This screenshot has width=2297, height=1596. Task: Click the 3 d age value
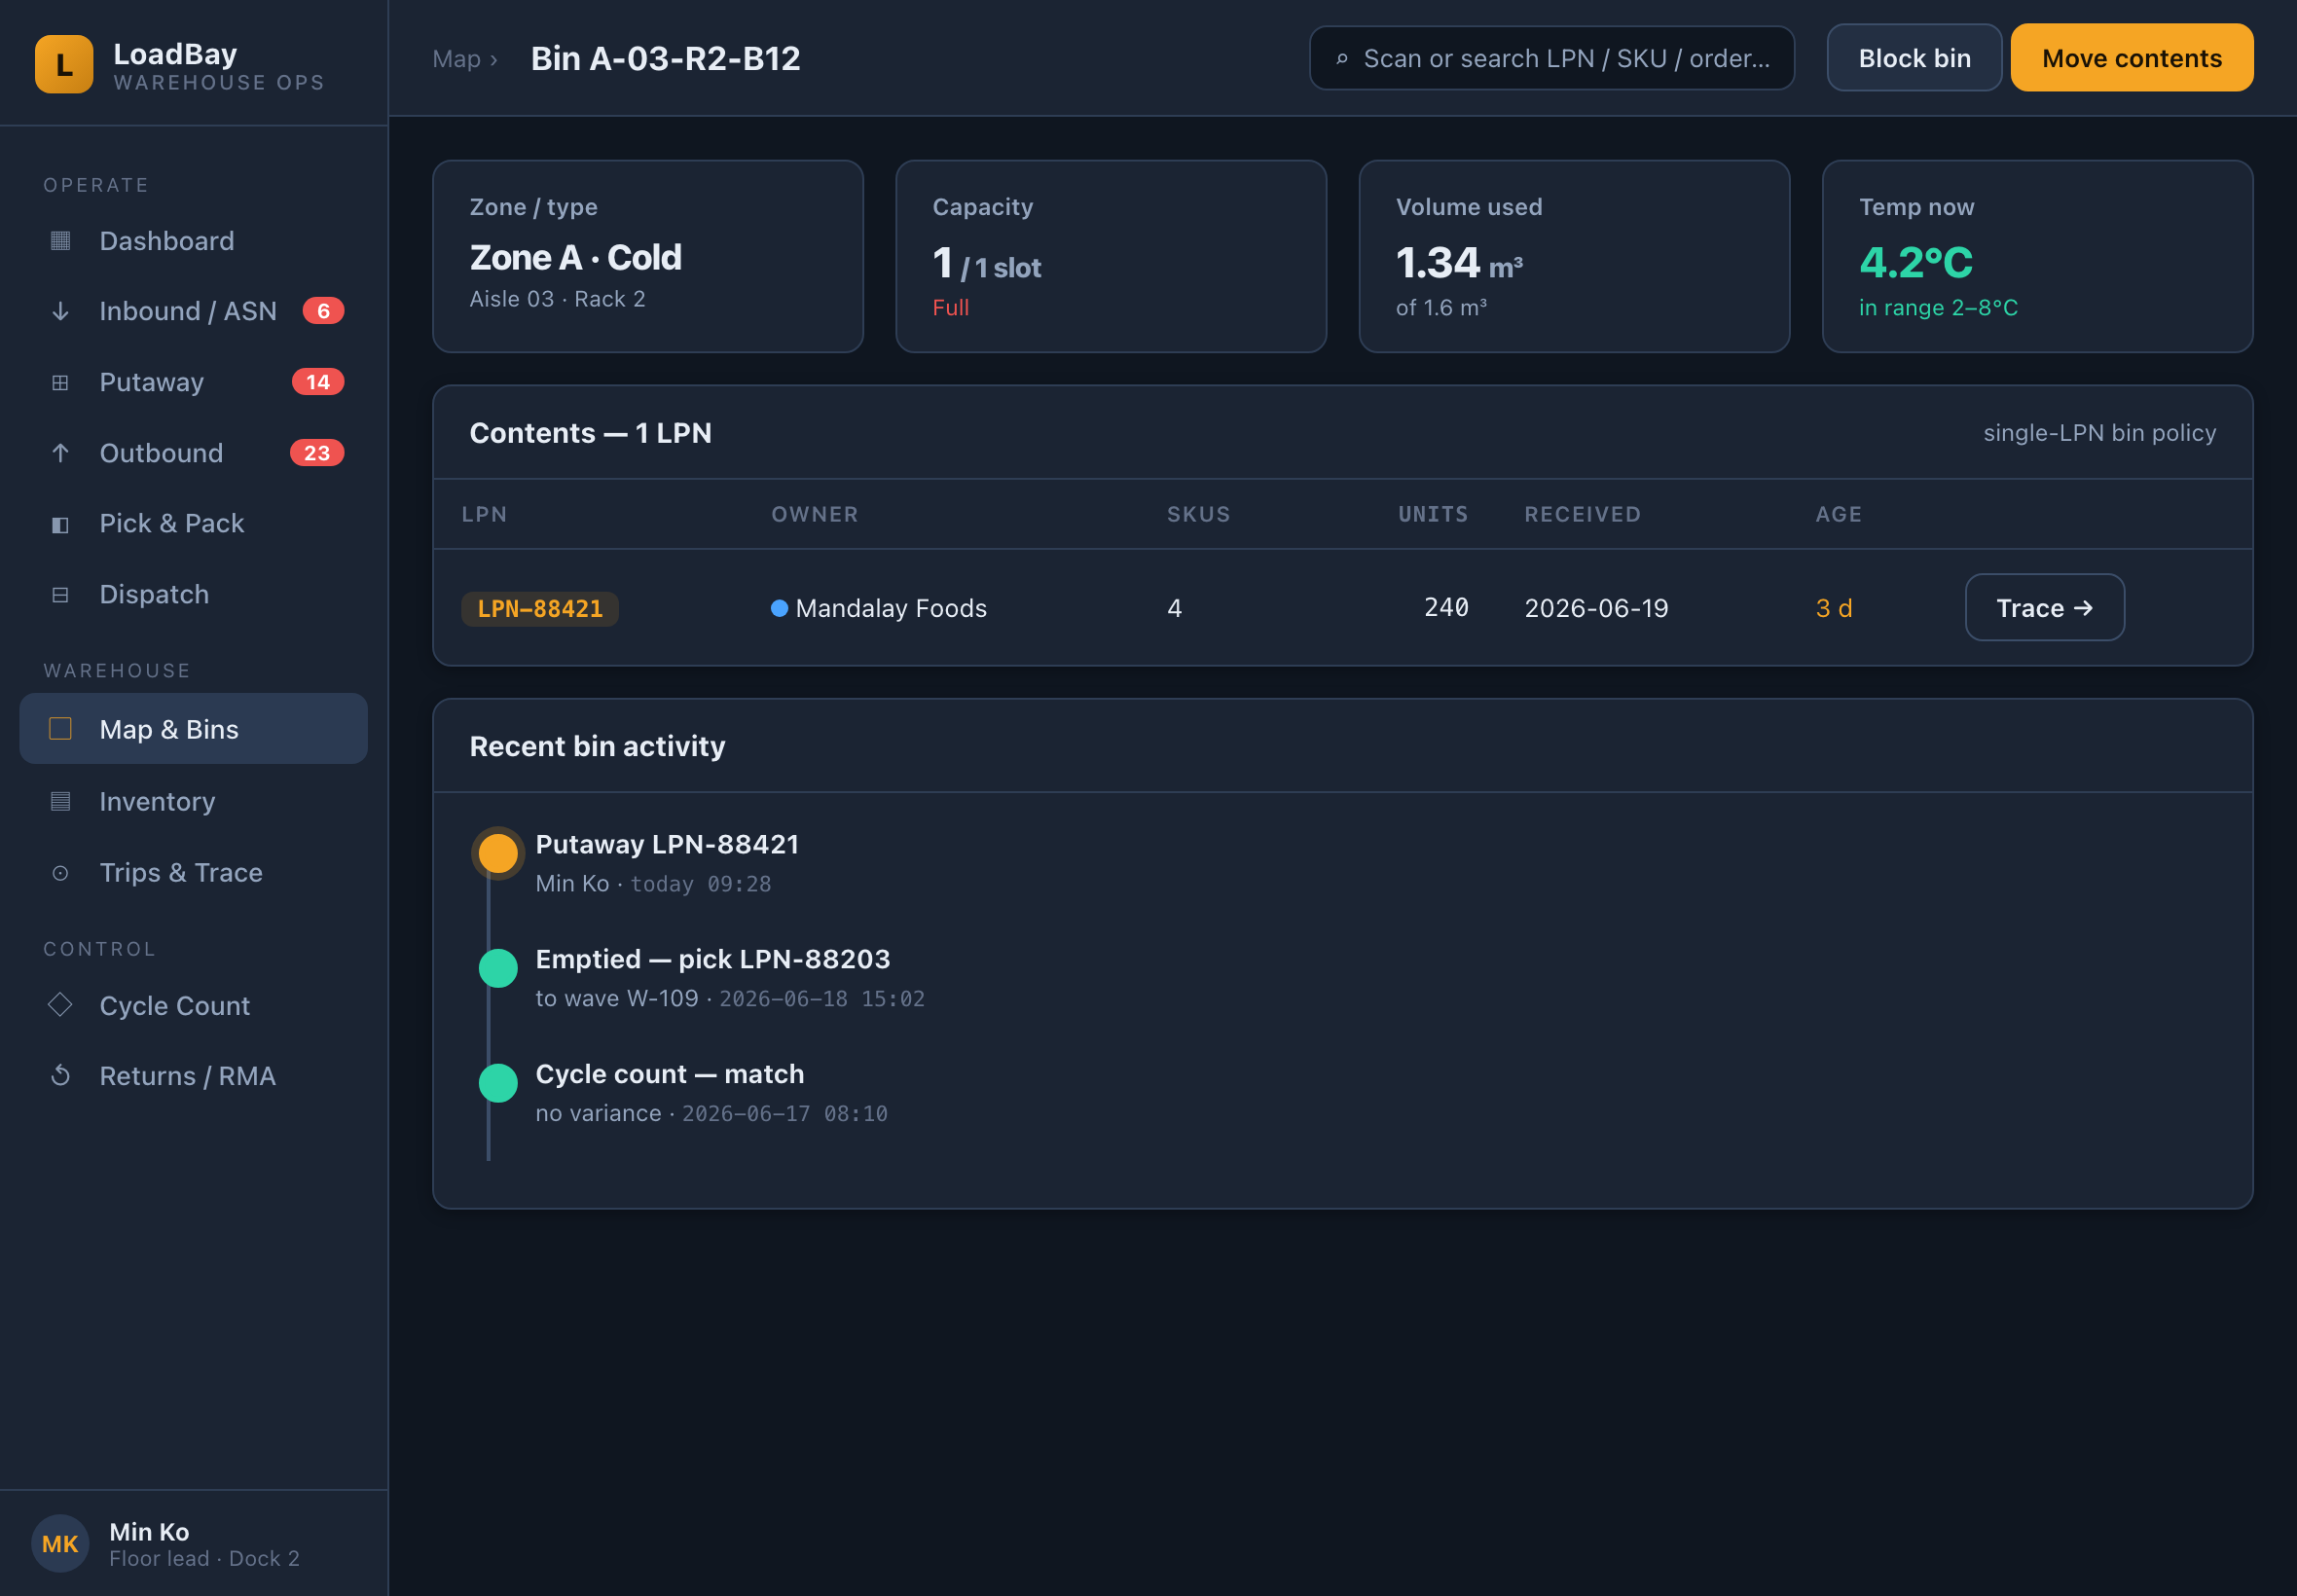click(x=1833, y=608)
